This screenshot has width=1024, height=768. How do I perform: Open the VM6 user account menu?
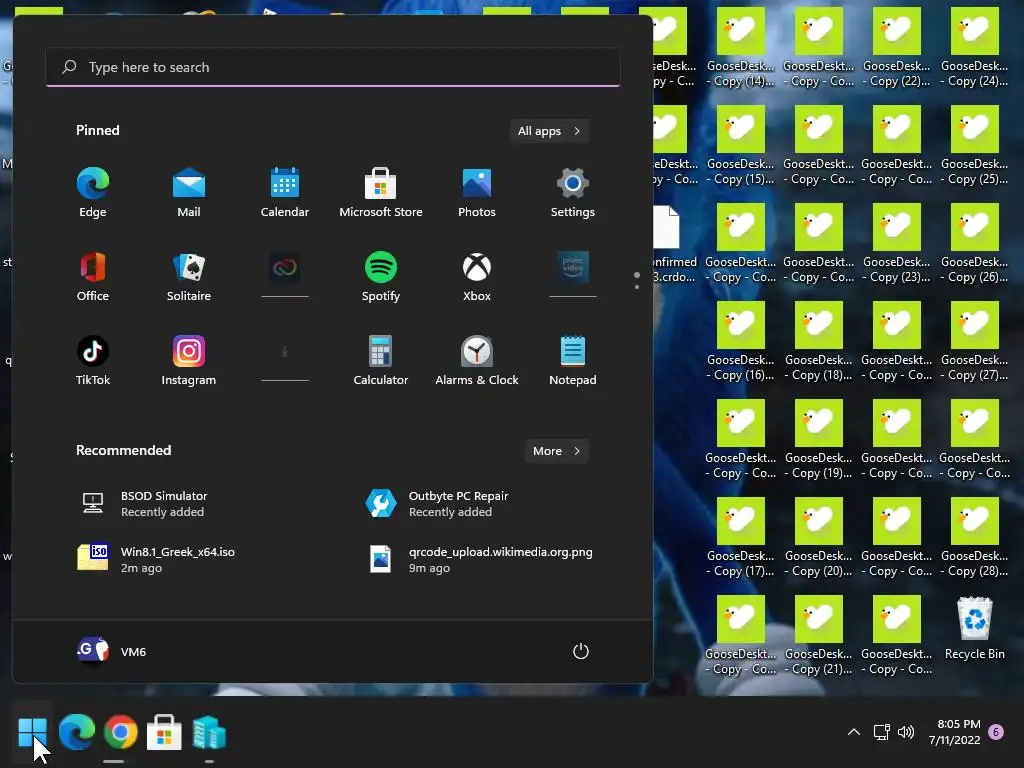(x=112, y=651)
